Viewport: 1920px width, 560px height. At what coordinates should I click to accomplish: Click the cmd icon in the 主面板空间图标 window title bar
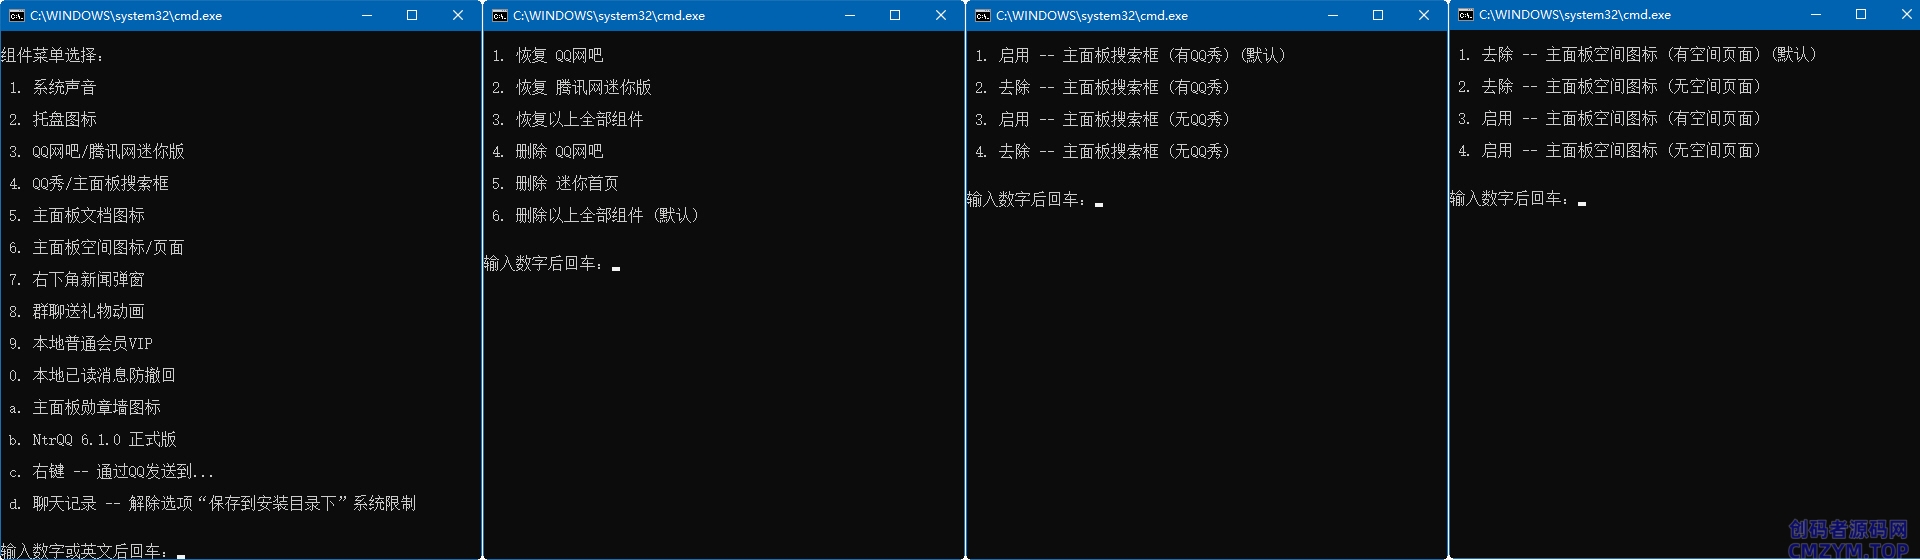[x=1466, y=15]
